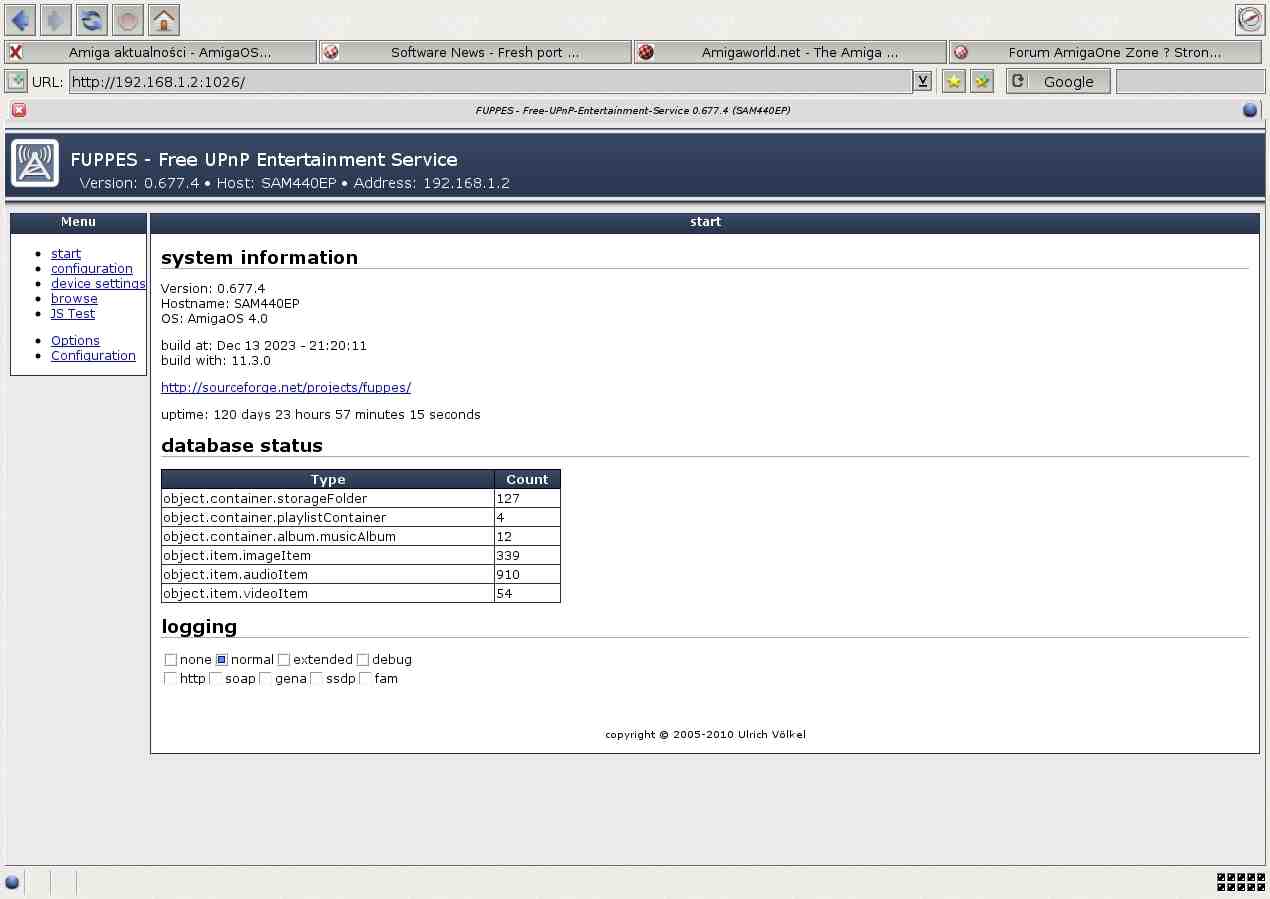Image resolution: width=1270 pixels, height=899 pixels.
Task: Enable 'extended' logging level
Action: click(x=284, y=660)
